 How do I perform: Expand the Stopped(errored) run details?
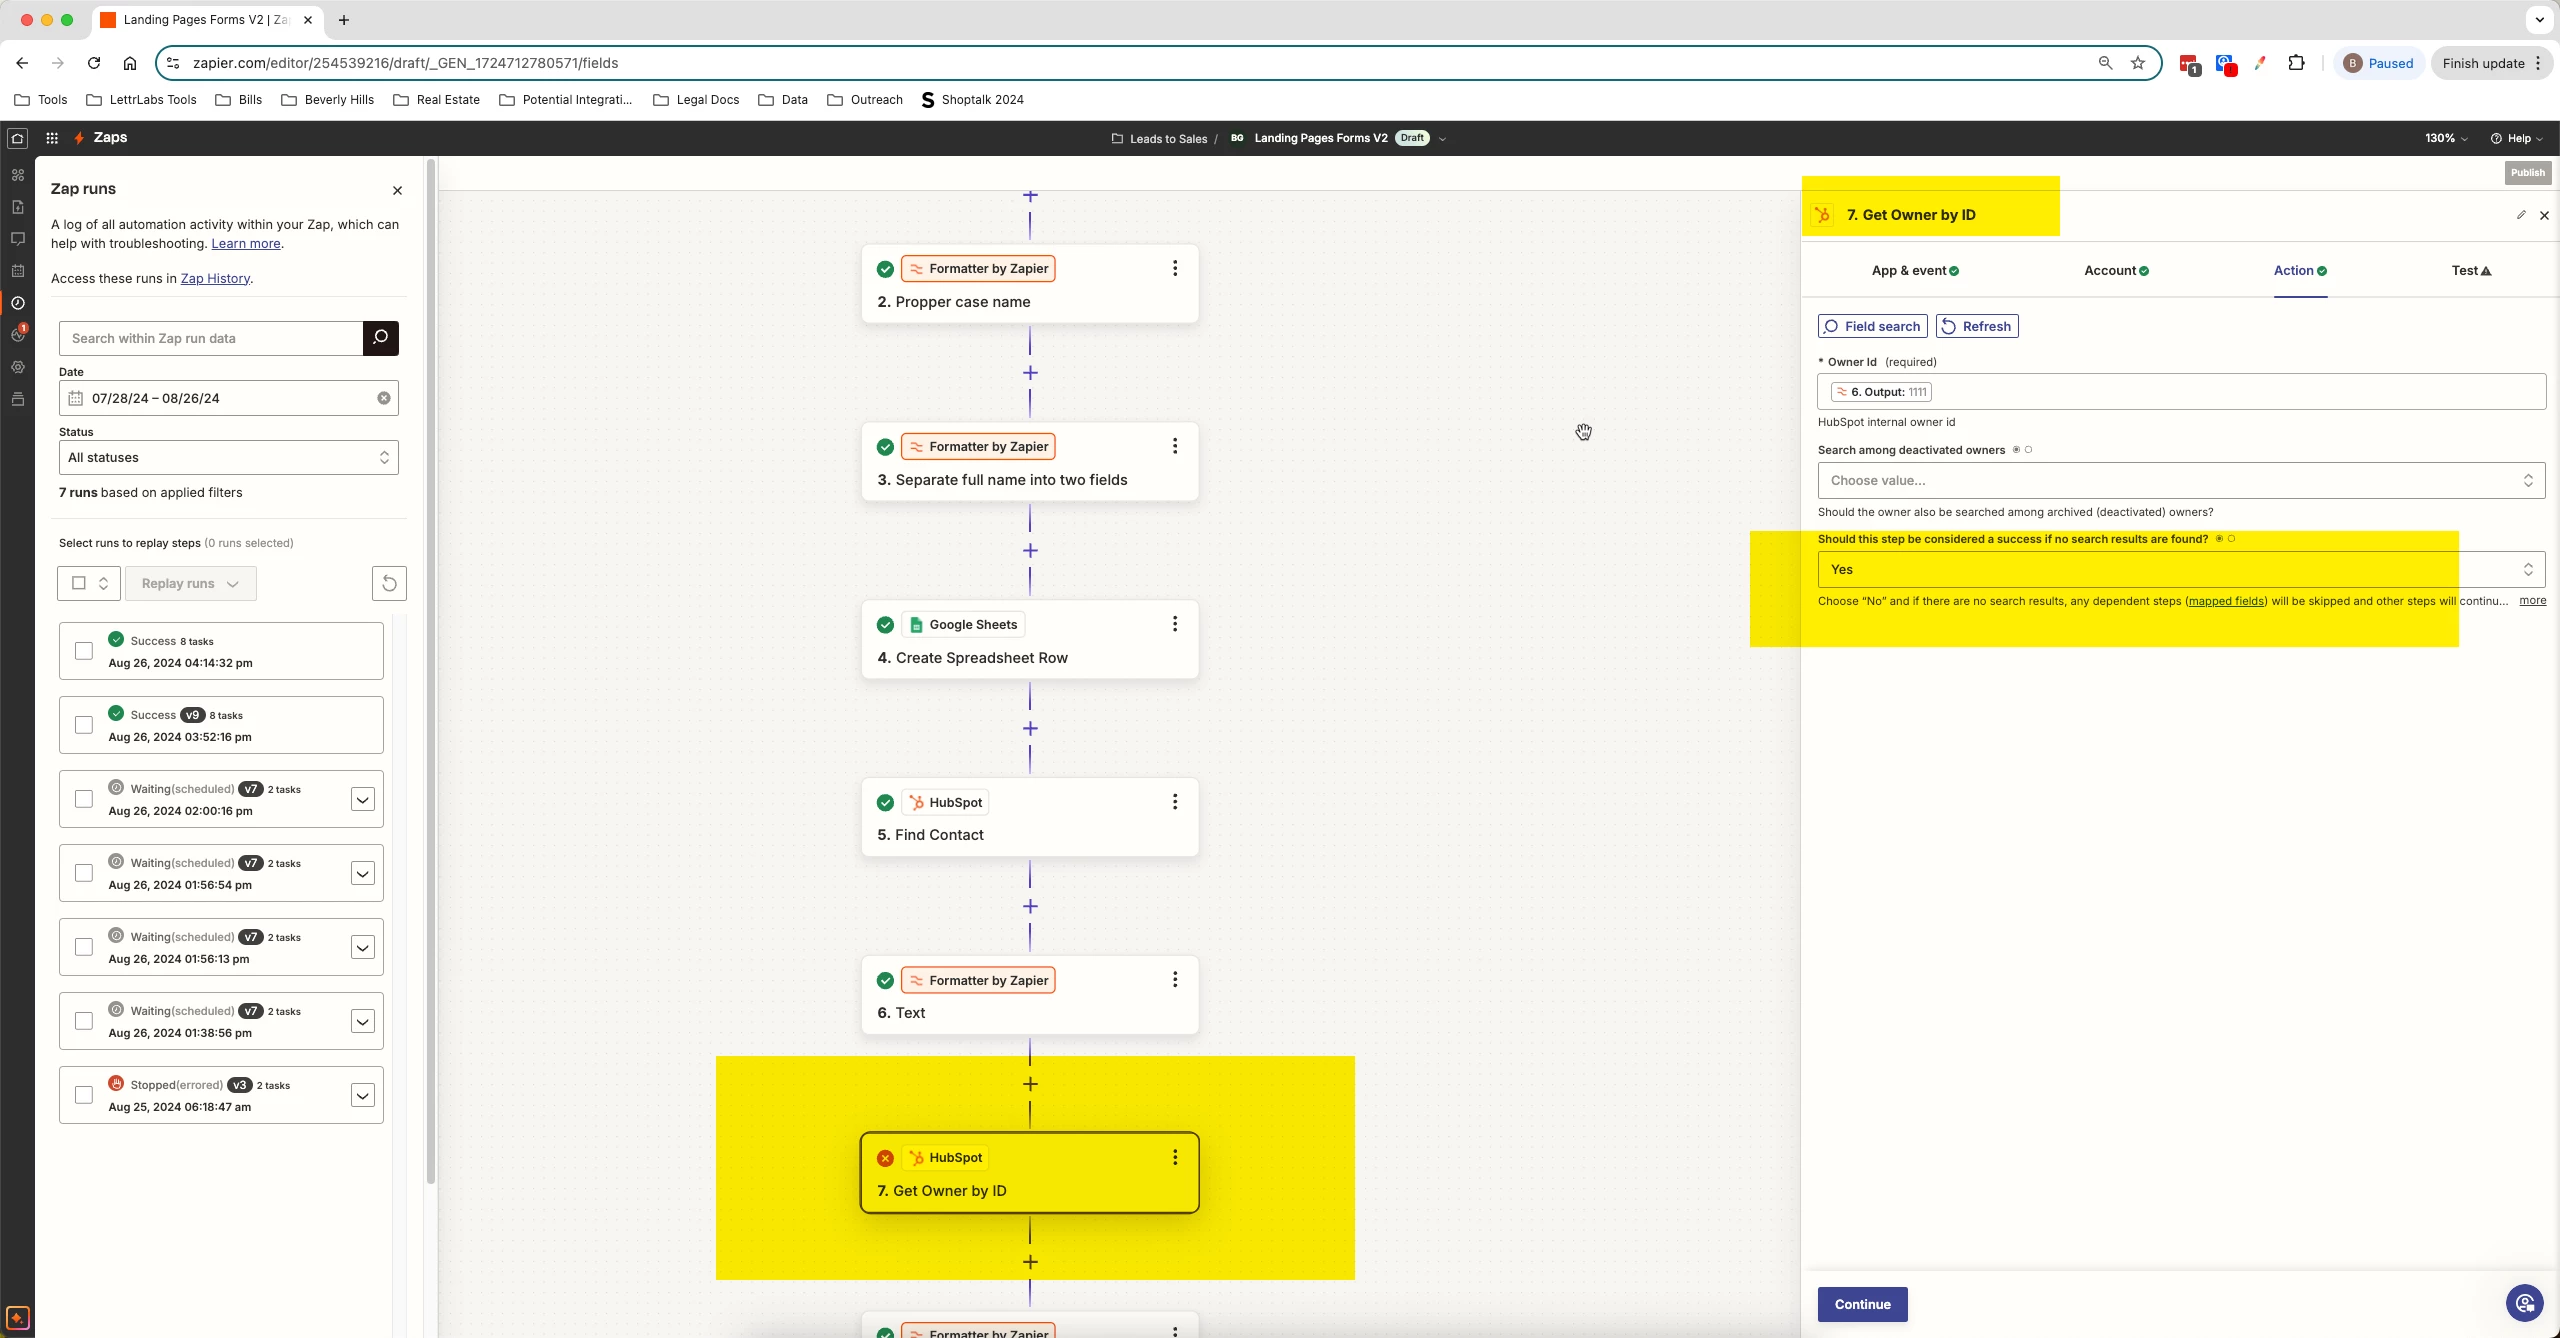(x=362, y=1095)
